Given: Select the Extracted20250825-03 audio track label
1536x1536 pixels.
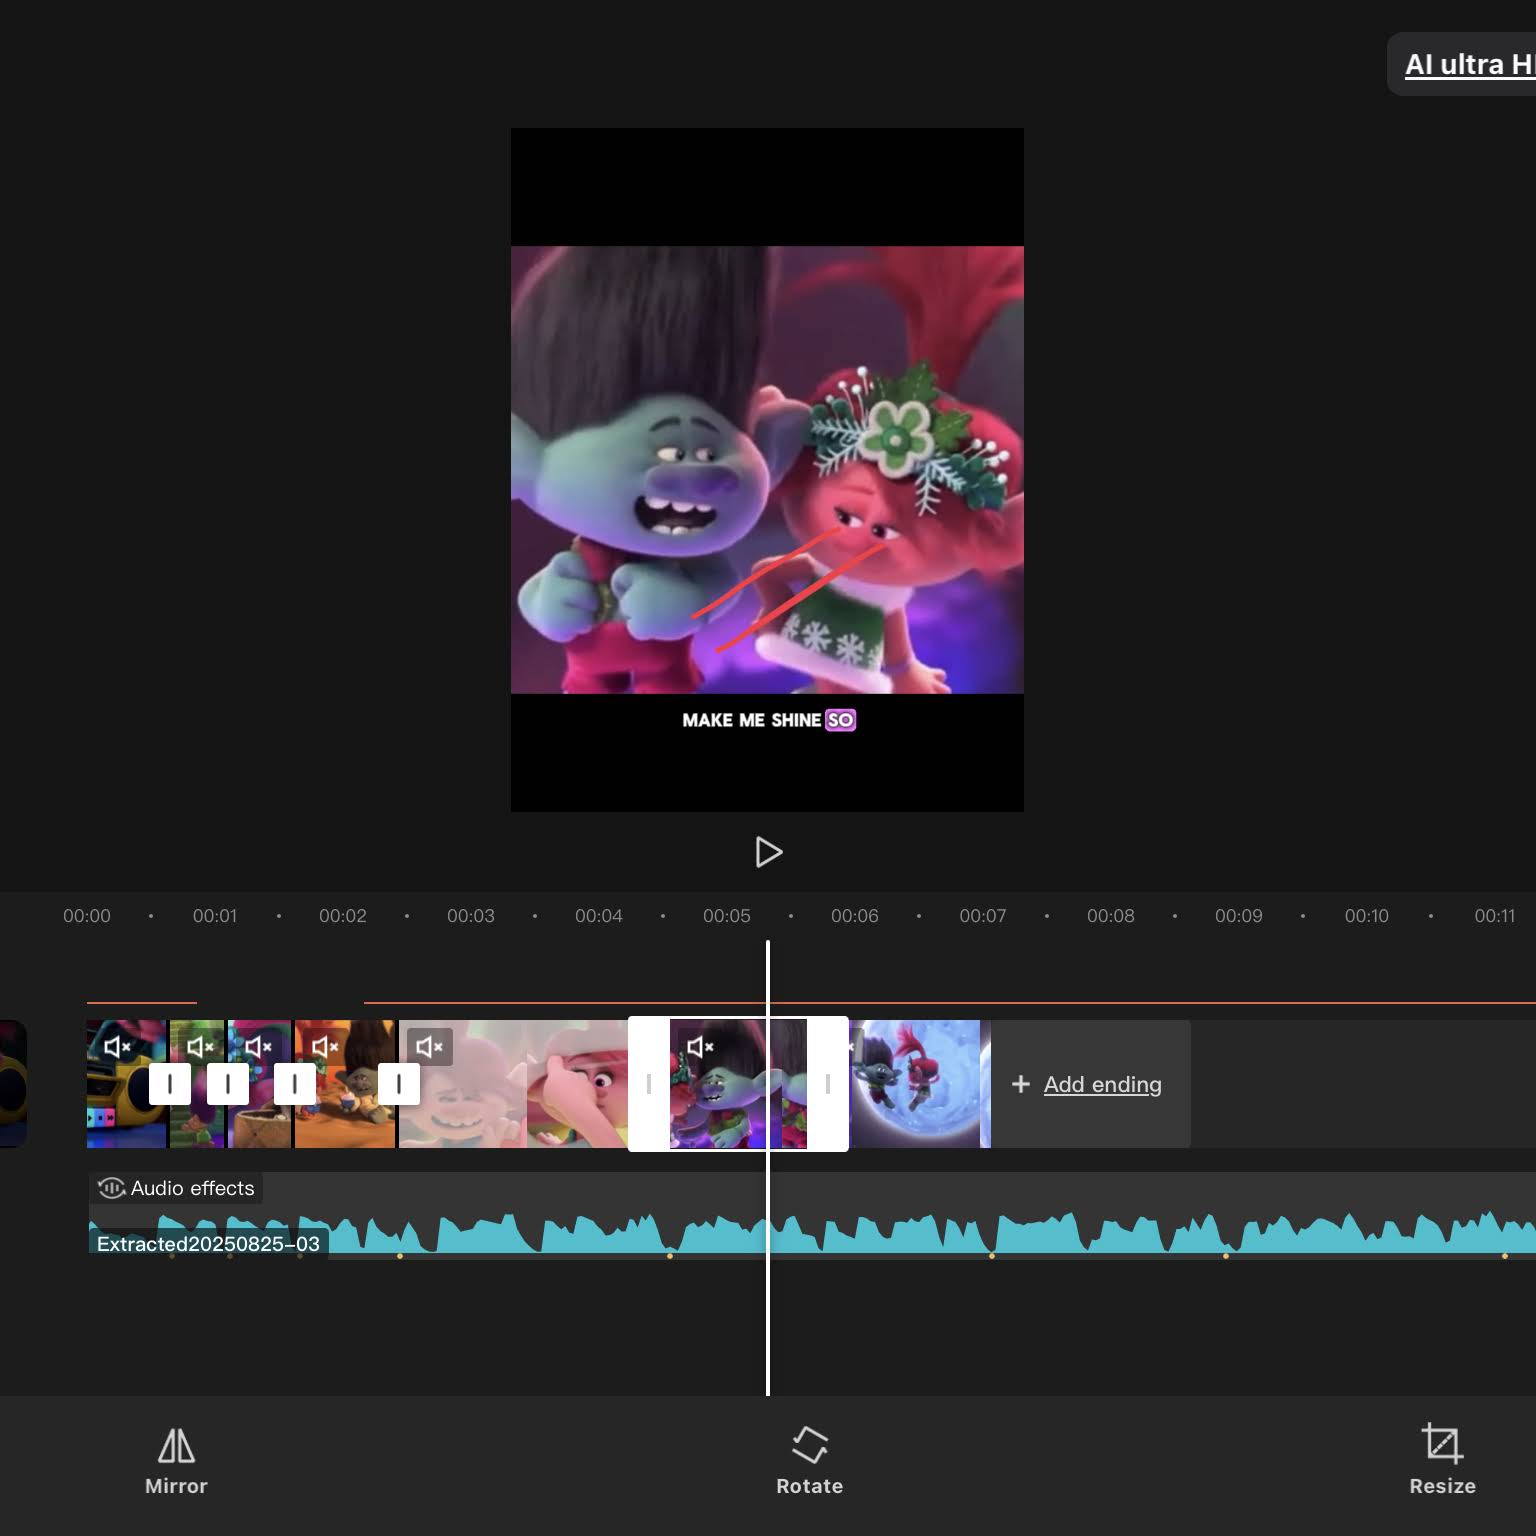Looking at the screenshot, I should (208, 1244).
